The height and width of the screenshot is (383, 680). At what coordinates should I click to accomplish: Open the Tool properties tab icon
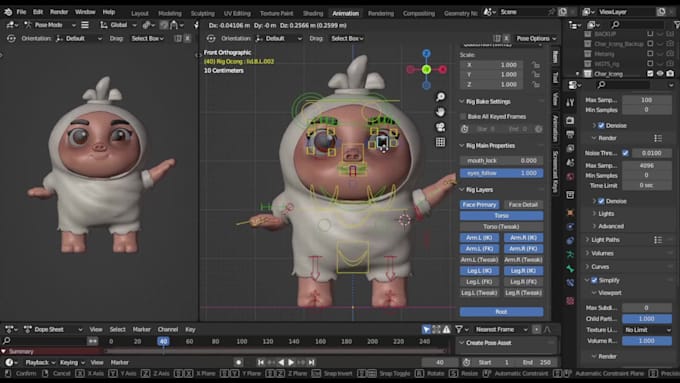click(570, 102)
